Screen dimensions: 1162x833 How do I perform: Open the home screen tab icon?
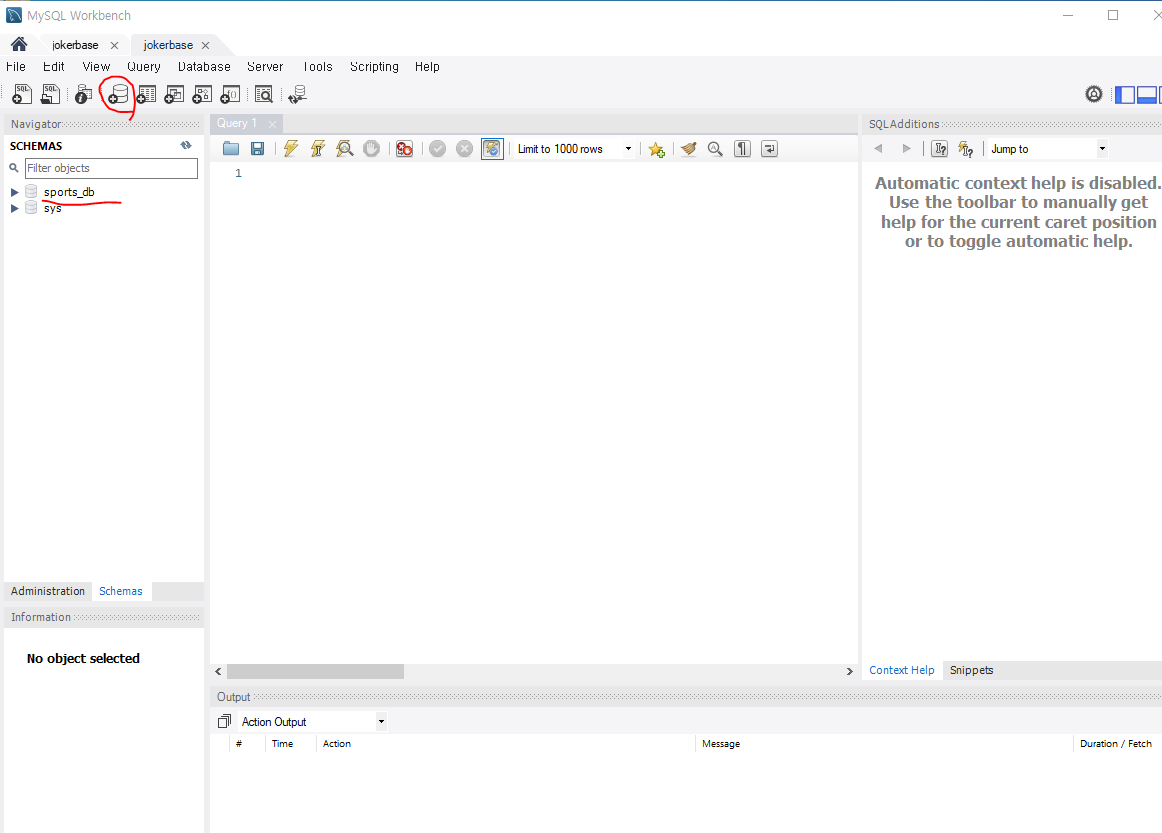19,44
